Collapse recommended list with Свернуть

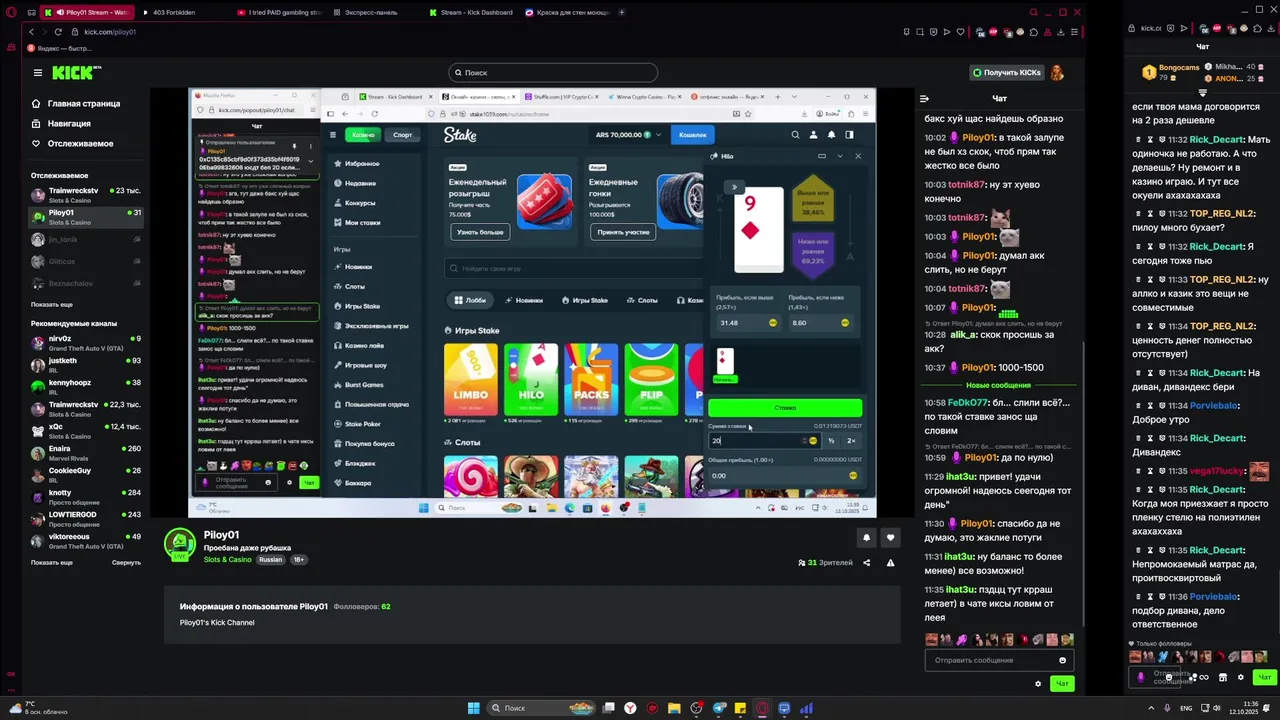[126, 563]
